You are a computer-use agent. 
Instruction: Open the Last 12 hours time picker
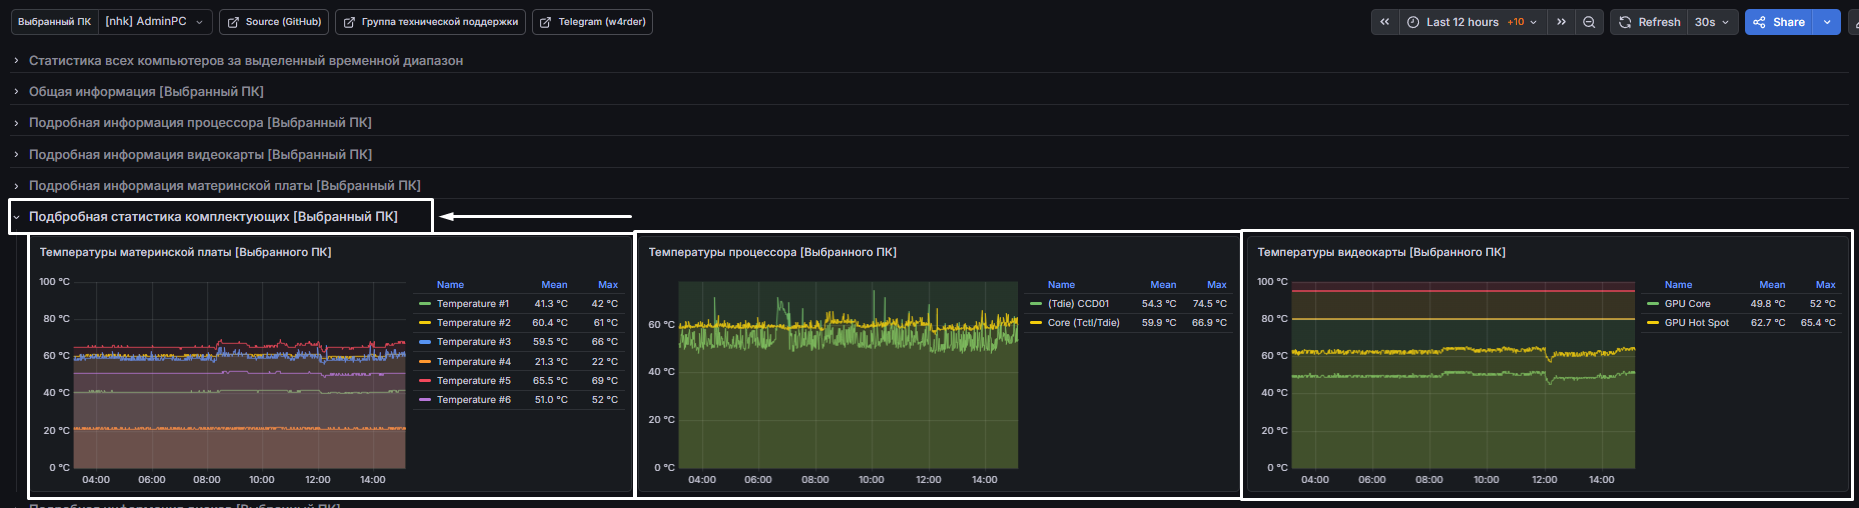[x=1472, y=22]
